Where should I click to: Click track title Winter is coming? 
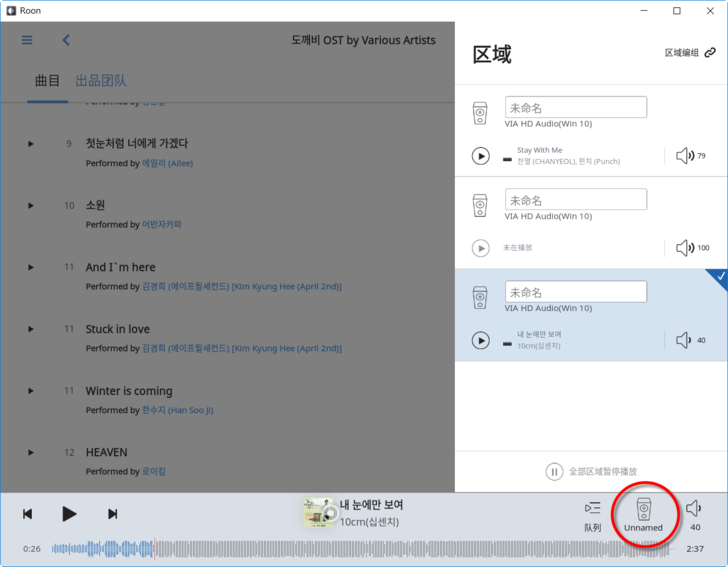click(x=129, y=391)
